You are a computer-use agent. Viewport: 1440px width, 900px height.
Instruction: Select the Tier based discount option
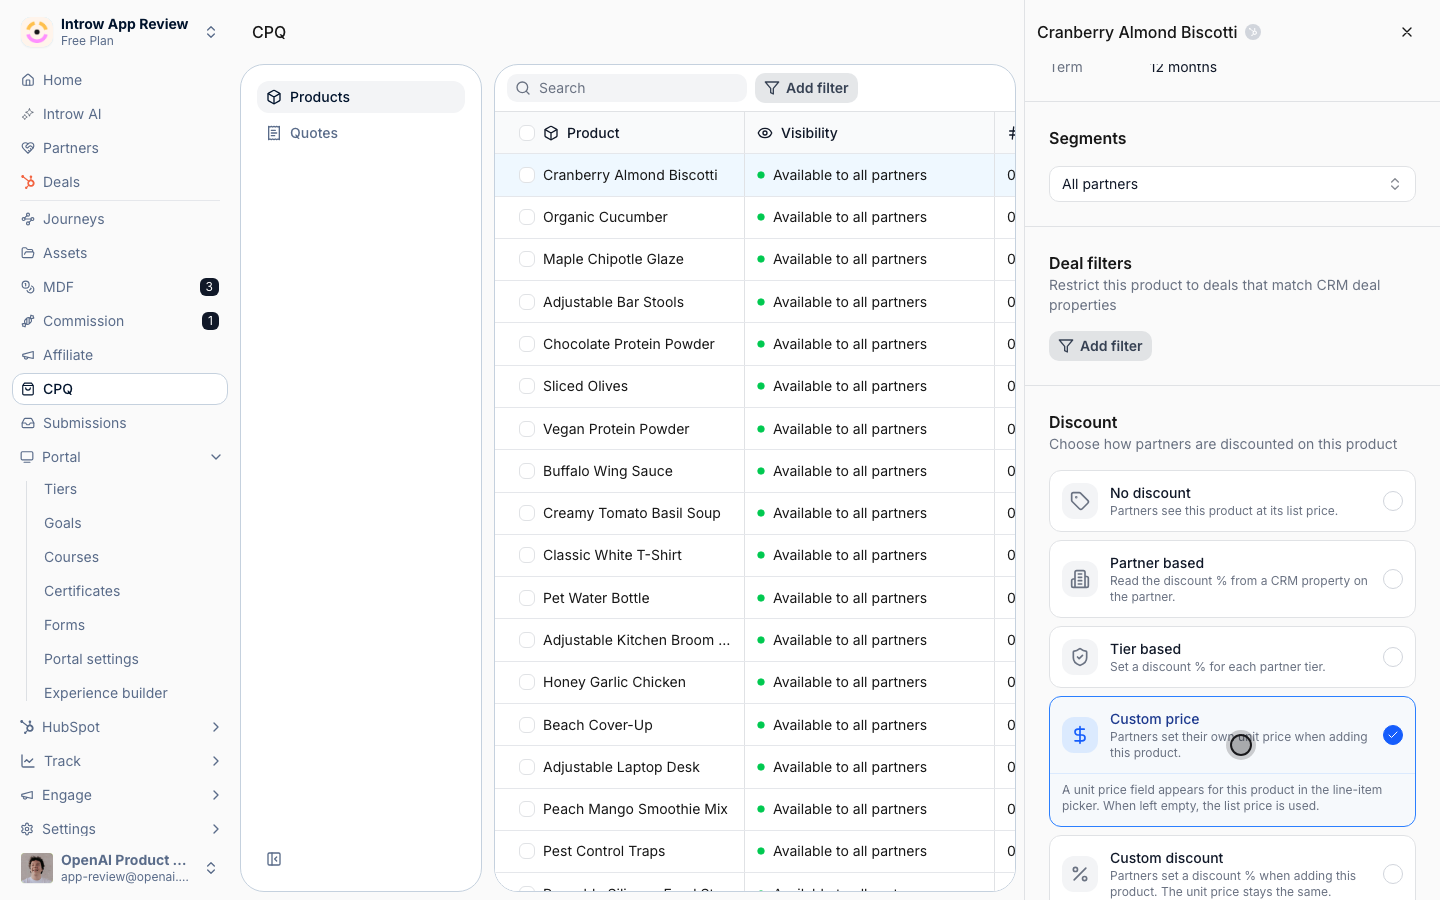pos(1393,657)
